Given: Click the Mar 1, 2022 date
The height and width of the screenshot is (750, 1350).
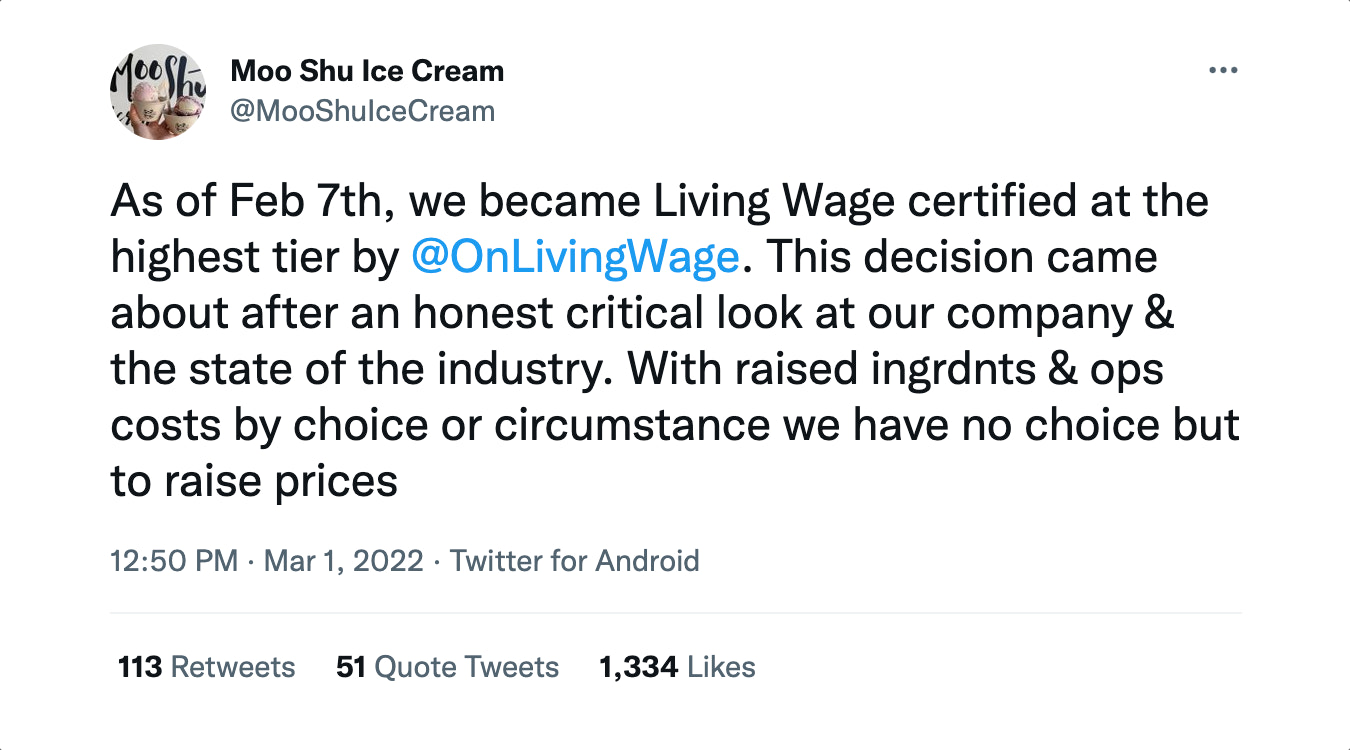Looking at the screenshot, I should tap(343, 561).
